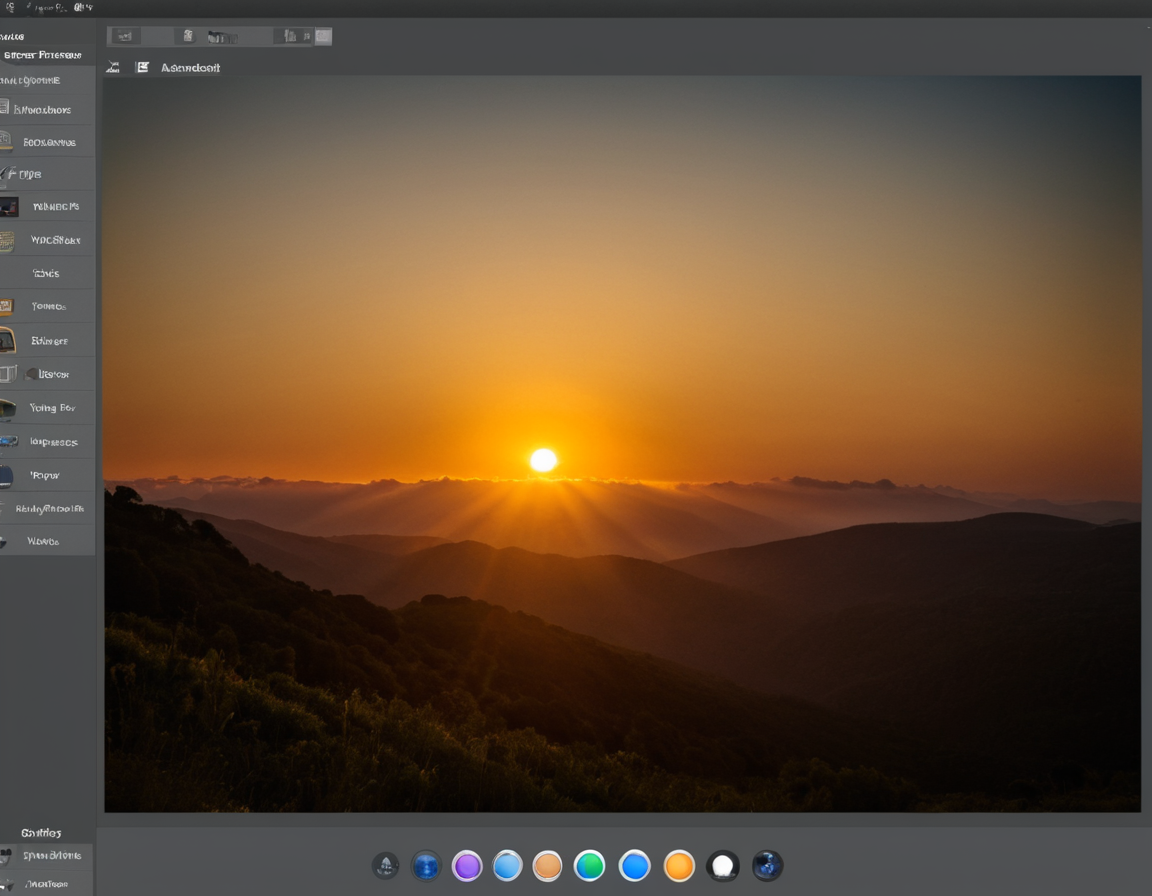This screenshot has width=1152, height=896.
Task: Open the adjustments icon beside the Ascend label
Action: point(141,67)
